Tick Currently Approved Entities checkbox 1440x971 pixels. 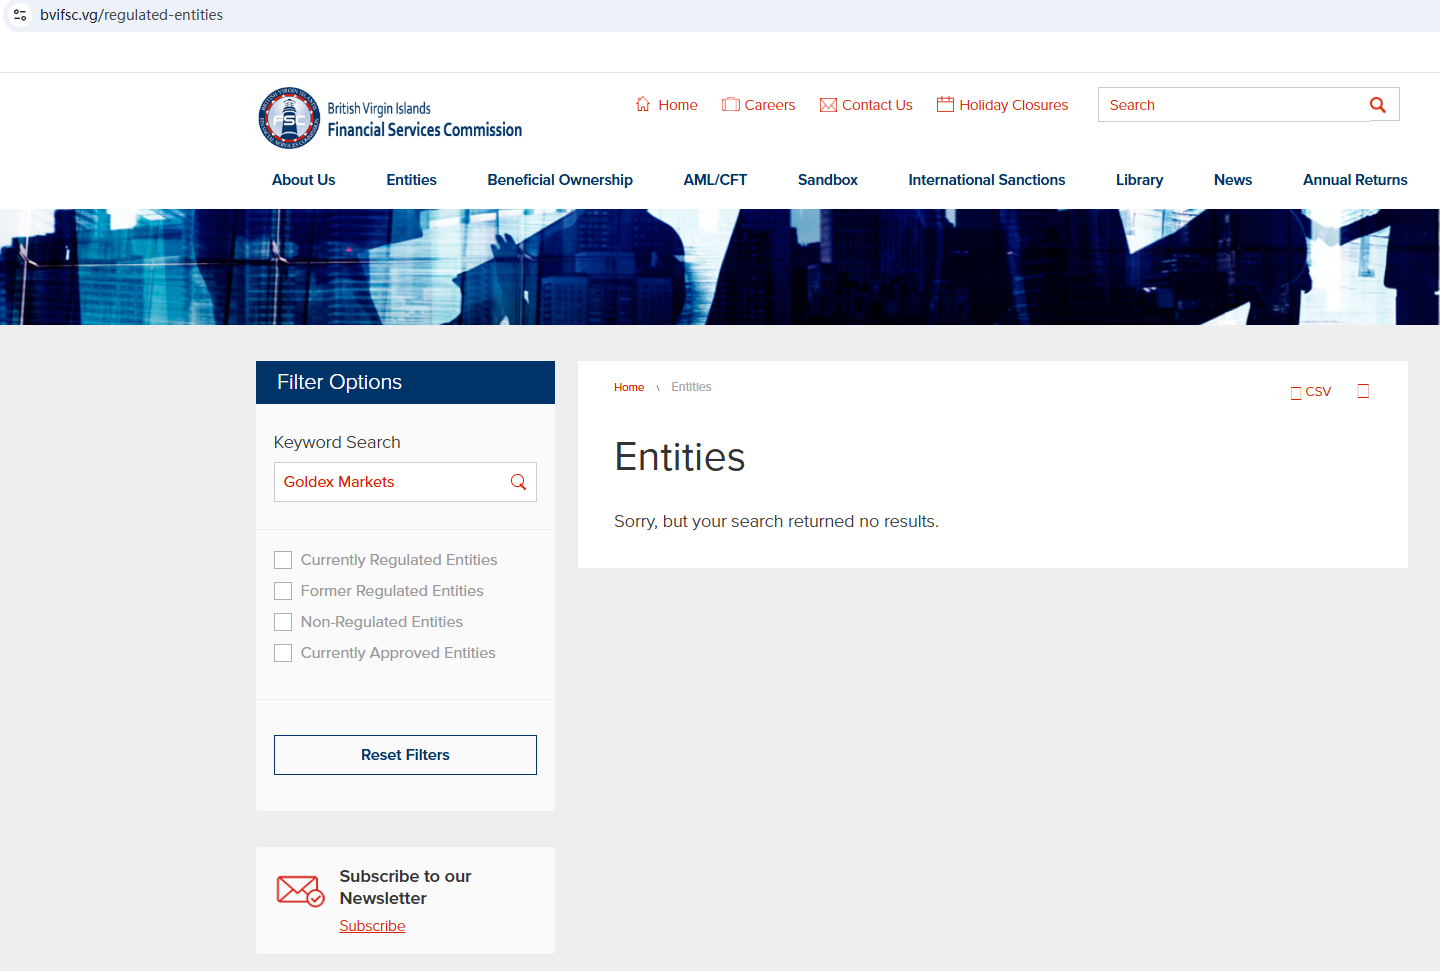coord(283,653)
